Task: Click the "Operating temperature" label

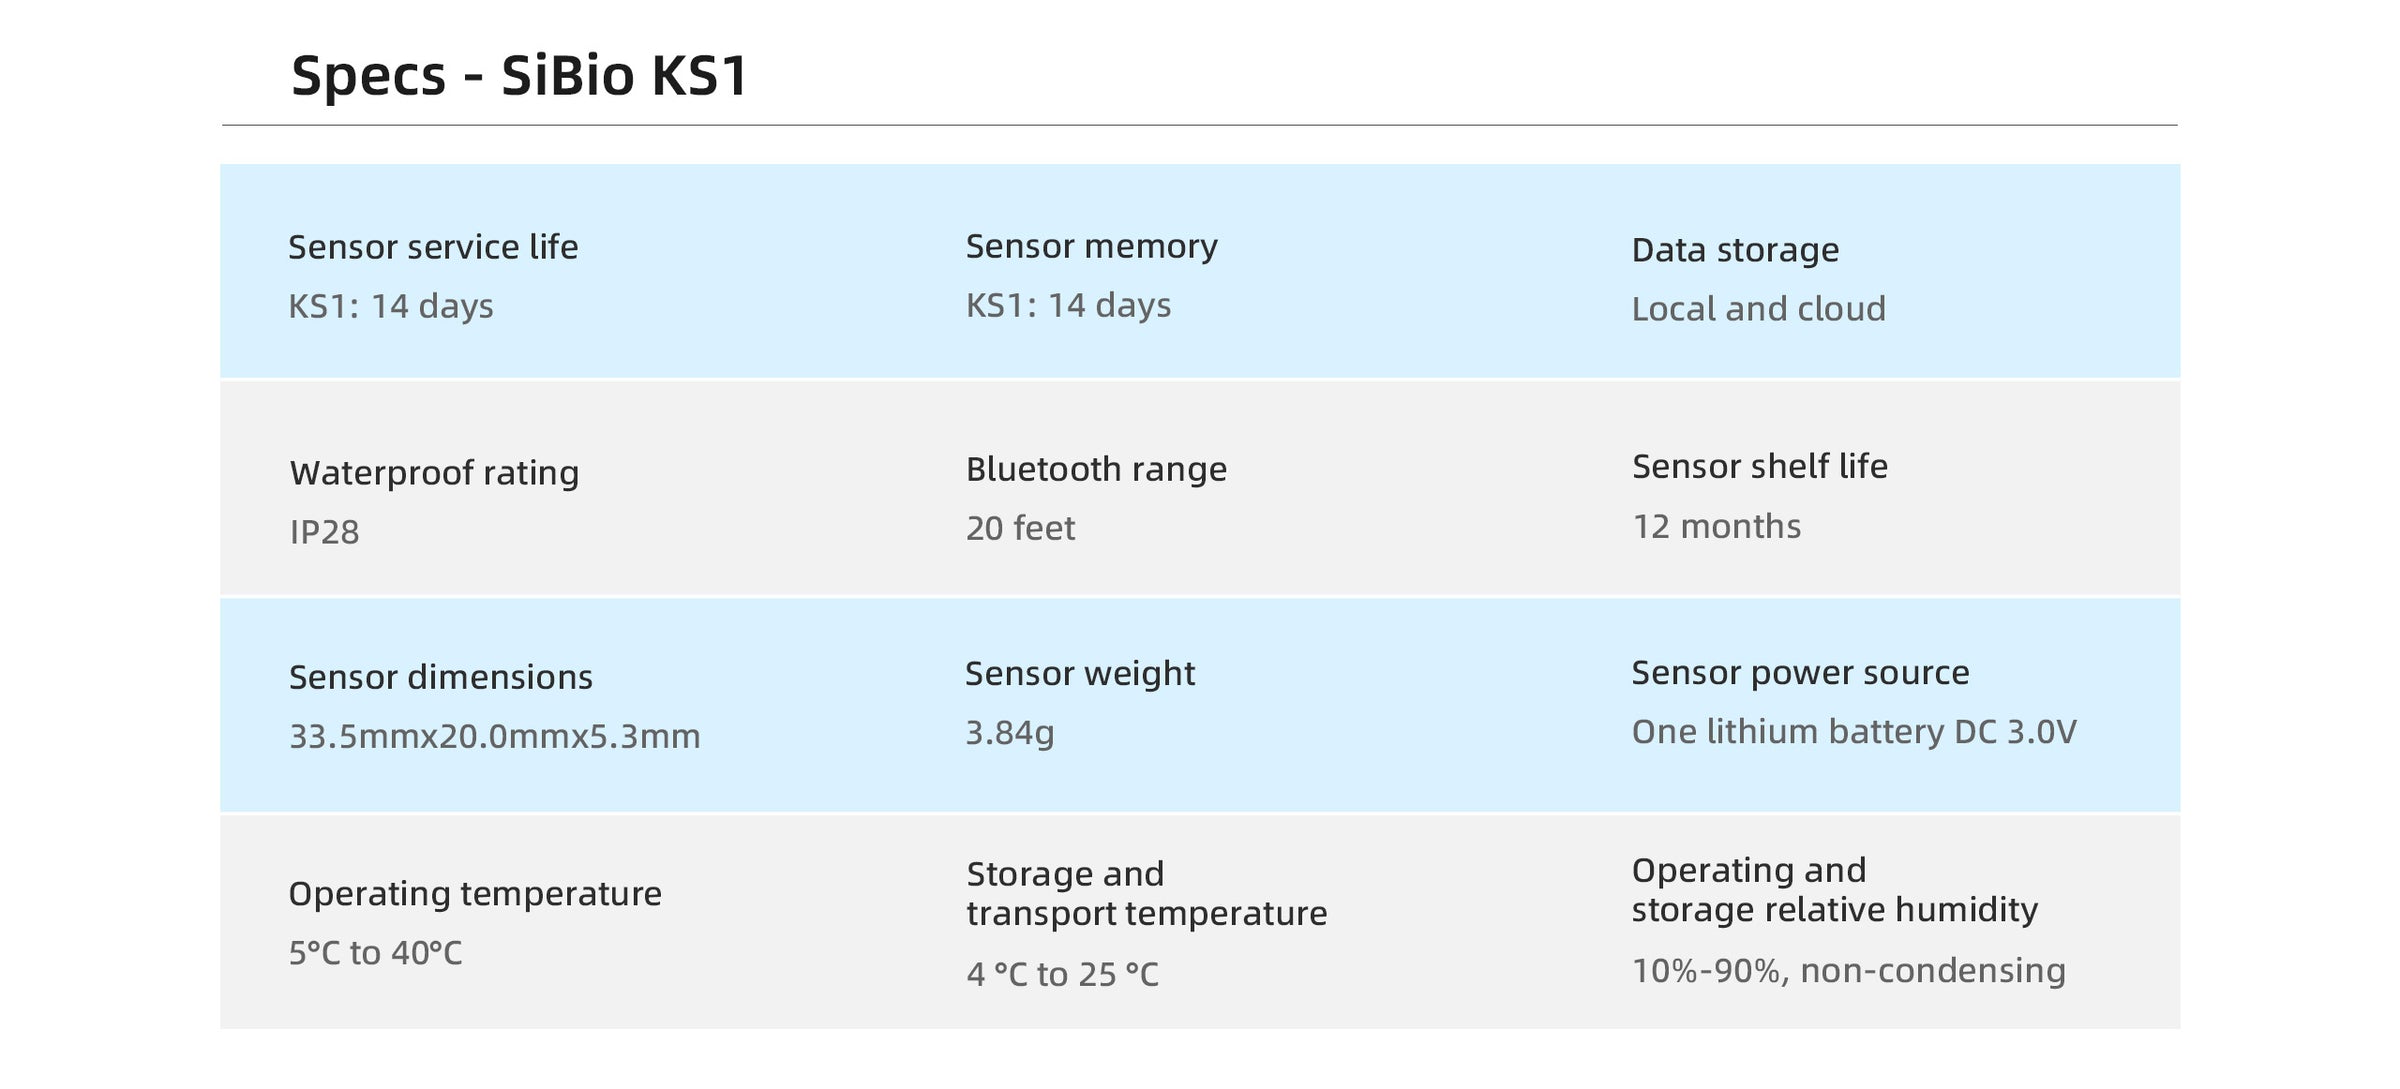Action: click(x=475, y=894)
